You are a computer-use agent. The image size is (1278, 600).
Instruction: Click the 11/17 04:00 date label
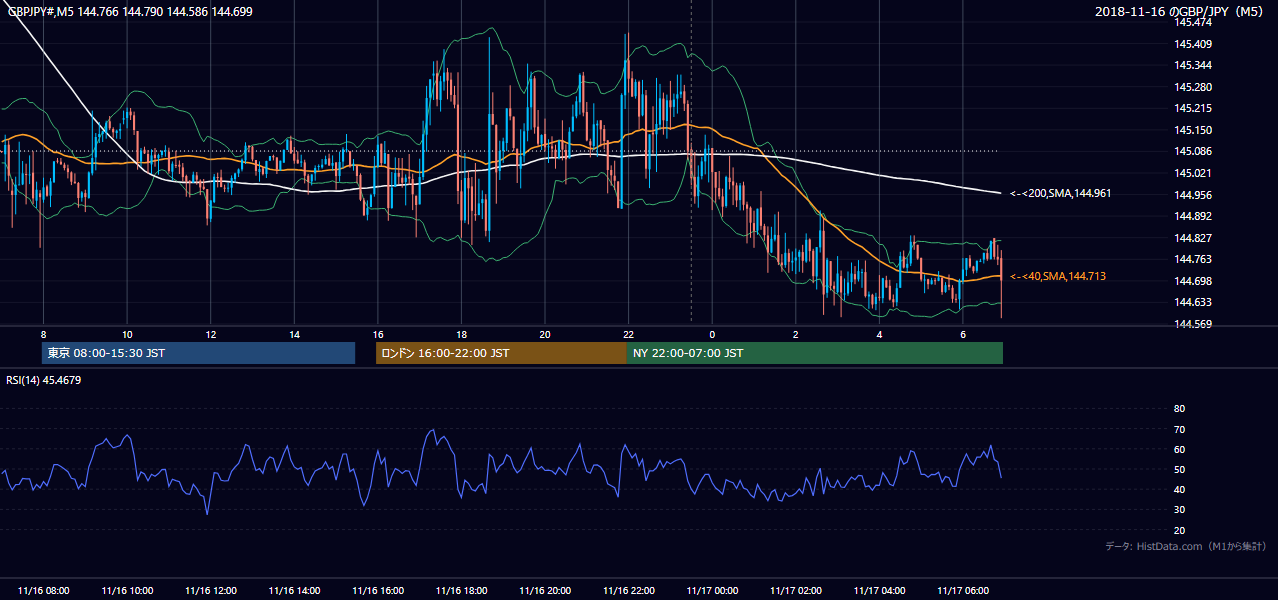[879, 591]
